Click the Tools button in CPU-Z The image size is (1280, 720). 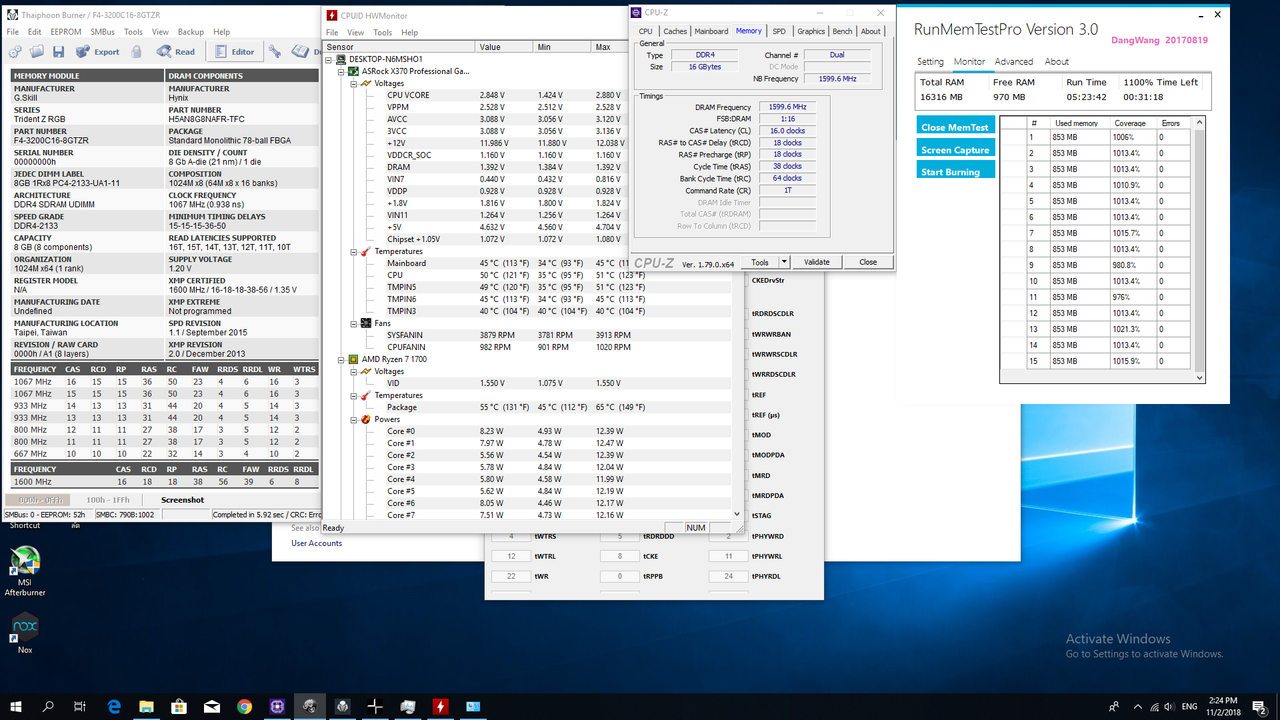(760, 262)
